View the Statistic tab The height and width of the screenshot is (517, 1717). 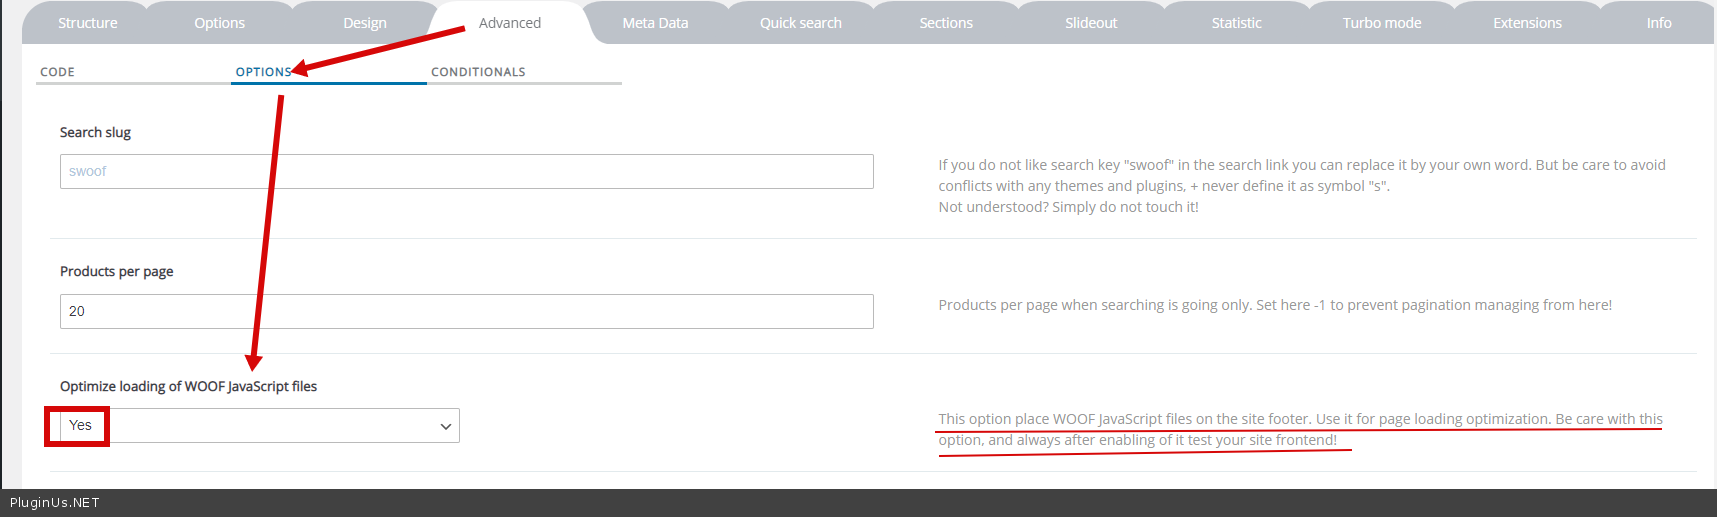coord(1236,23)
